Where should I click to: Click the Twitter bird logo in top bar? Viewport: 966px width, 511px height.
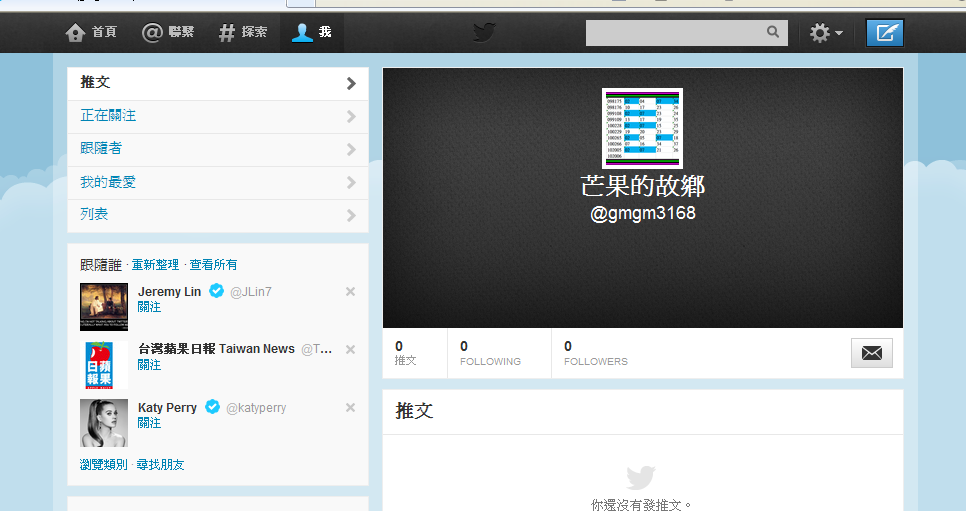click(484, 33)
